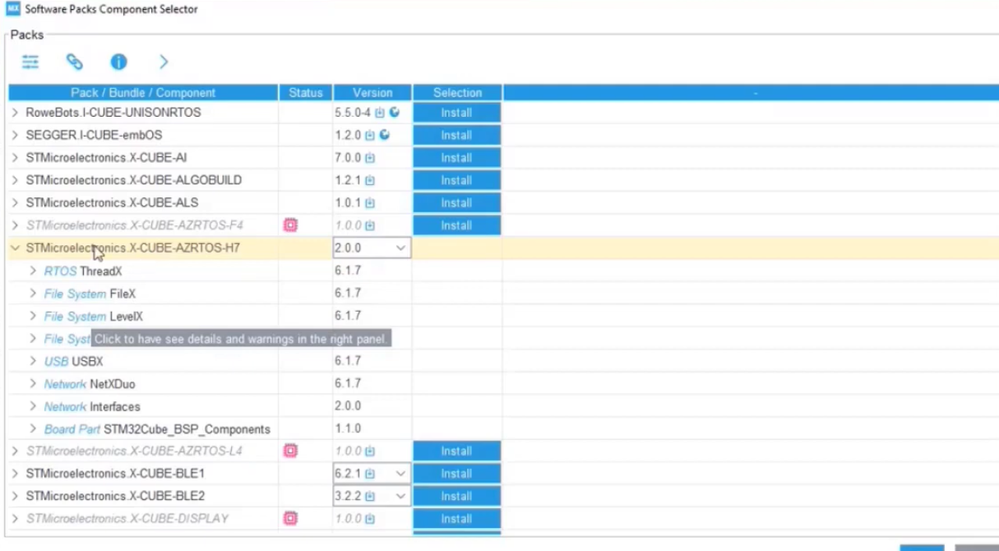999x551 pixels.
Task: Expand Board Part STM32Cube_BSP_Components
Action: (33, 429)
